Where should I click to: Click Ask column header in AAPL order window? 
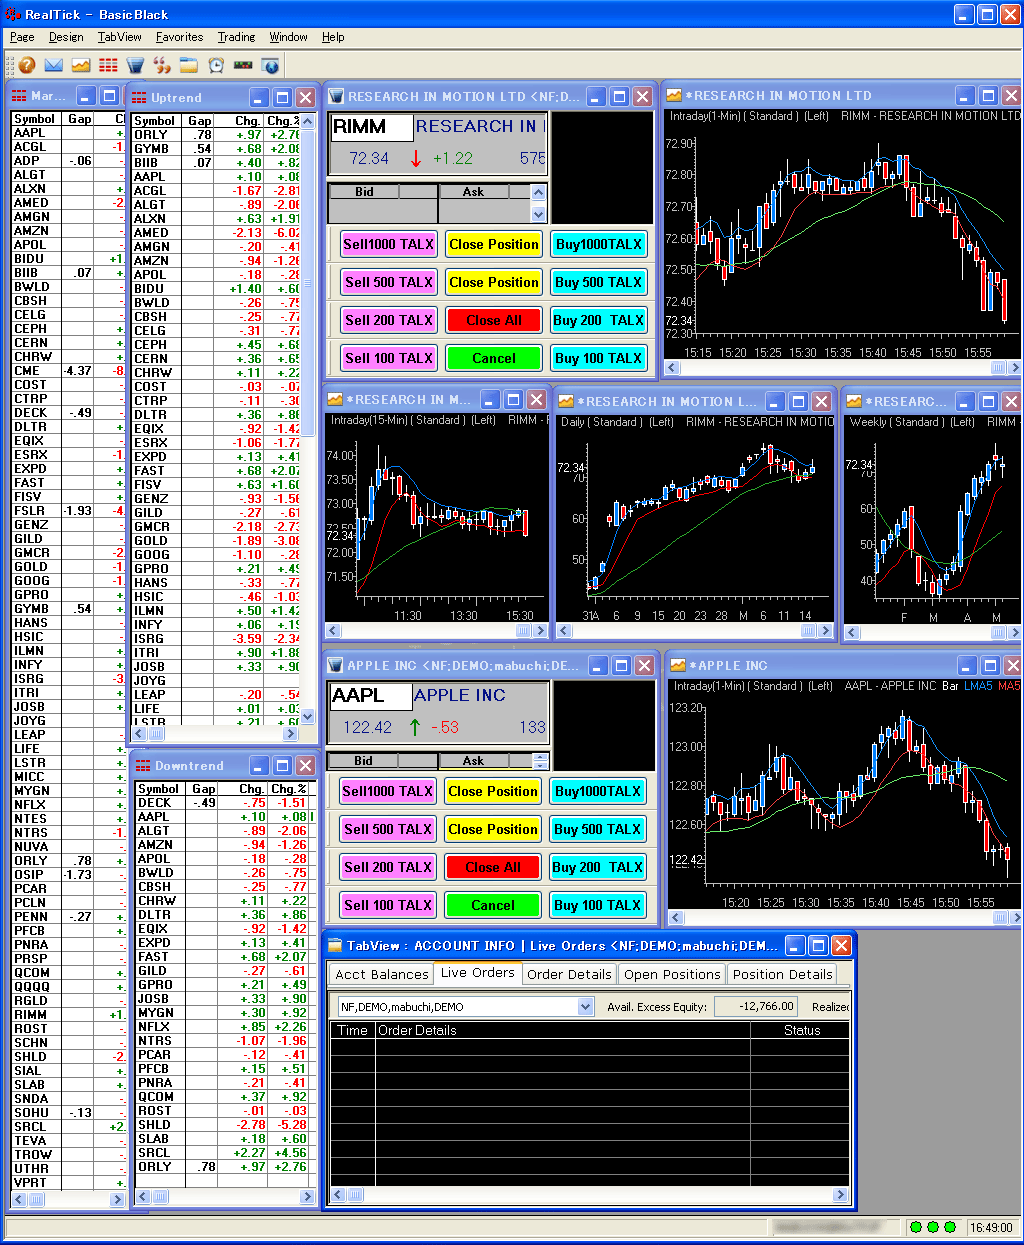(473, 761)
